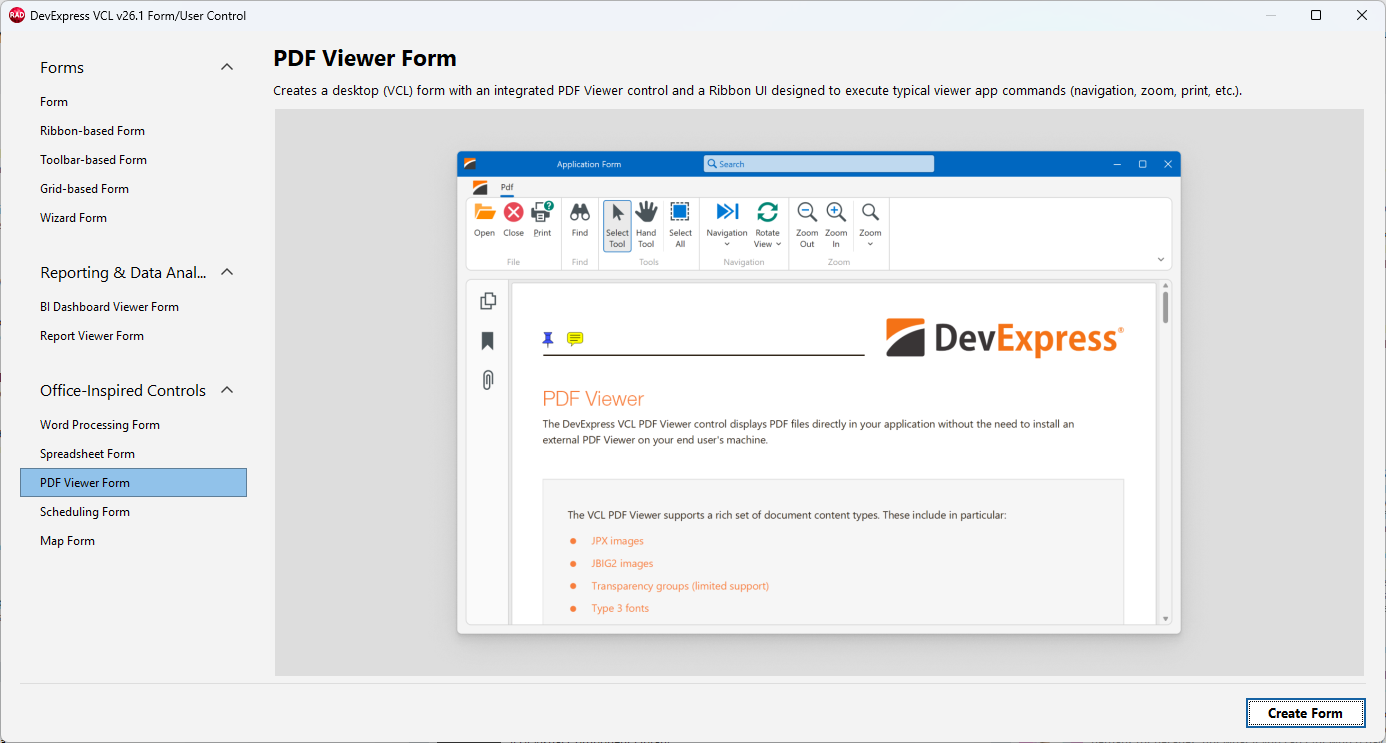Select Ribbon-based Form template

pos(133,131)
